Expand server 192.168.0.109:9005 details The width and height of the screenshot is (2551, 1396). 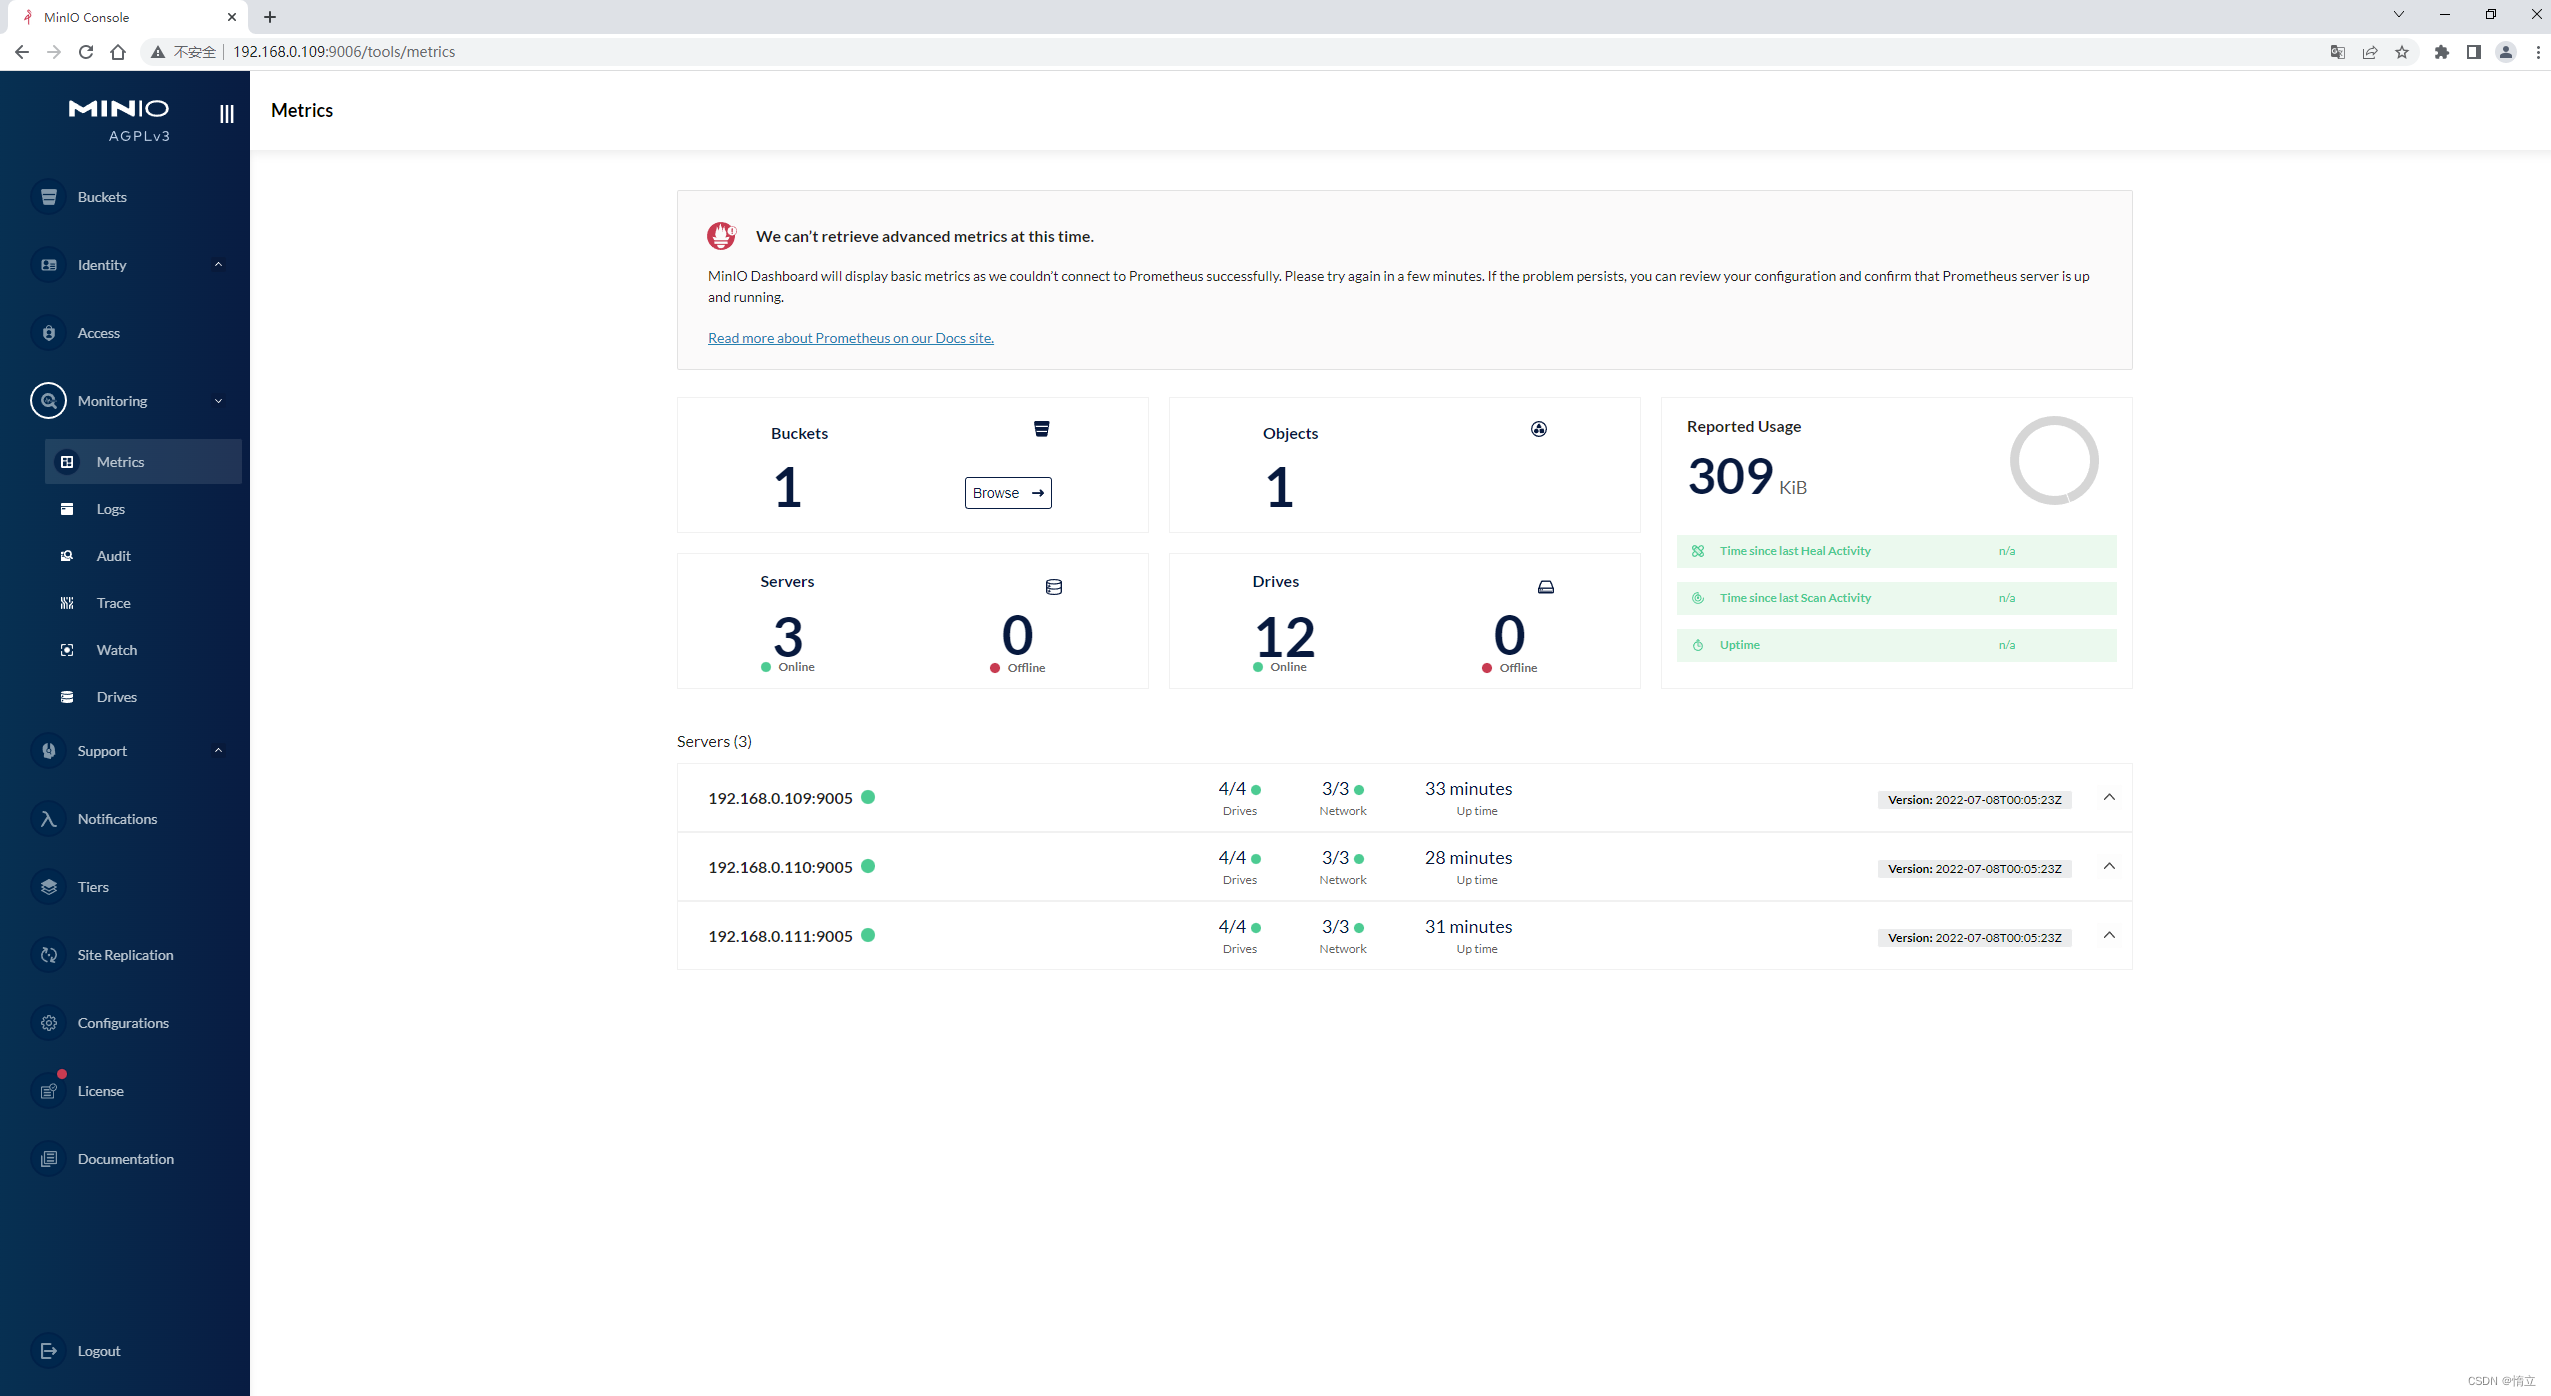2109,797
